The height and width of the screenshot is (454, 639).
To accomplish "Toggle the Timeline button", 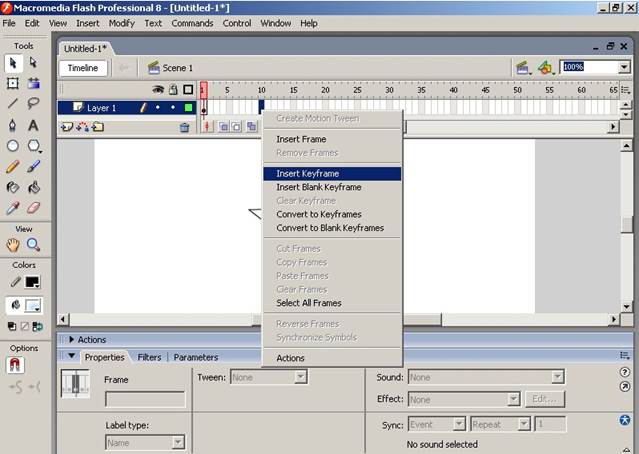I will click(x=83, y=68).
